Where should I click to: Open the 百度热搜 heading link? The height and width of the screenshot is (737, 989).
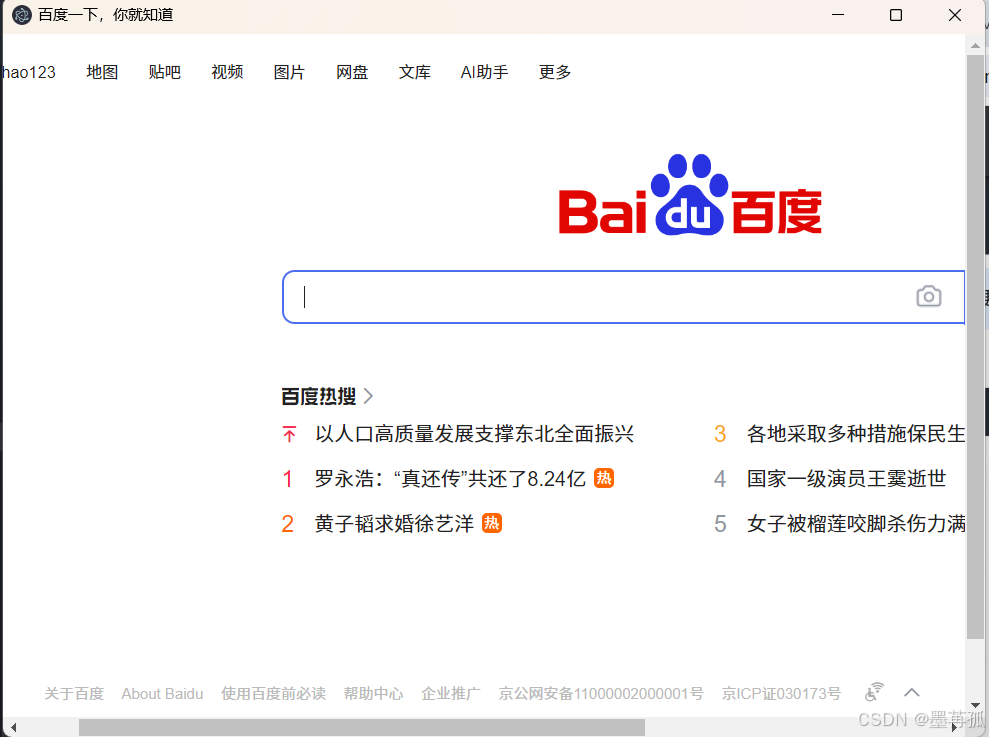pos(319,396)
